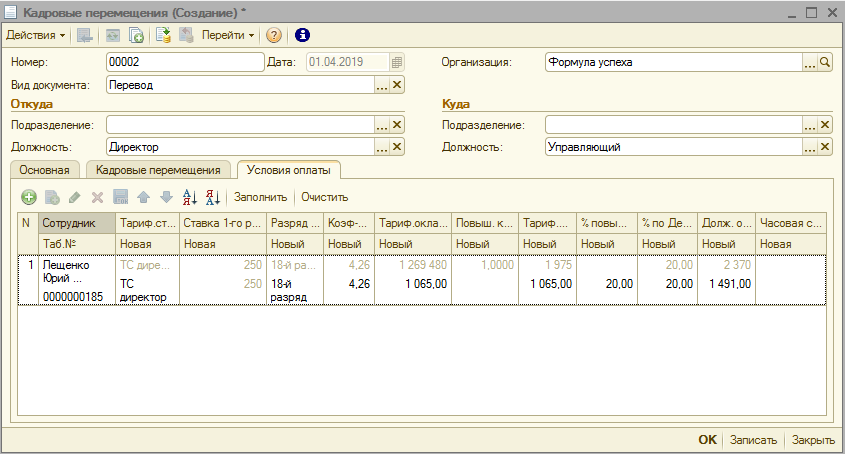Image resolution: width=845 pixels, height=454 pixels.
Task: Open selection list for Вид документа
Action: click(381, 85)
